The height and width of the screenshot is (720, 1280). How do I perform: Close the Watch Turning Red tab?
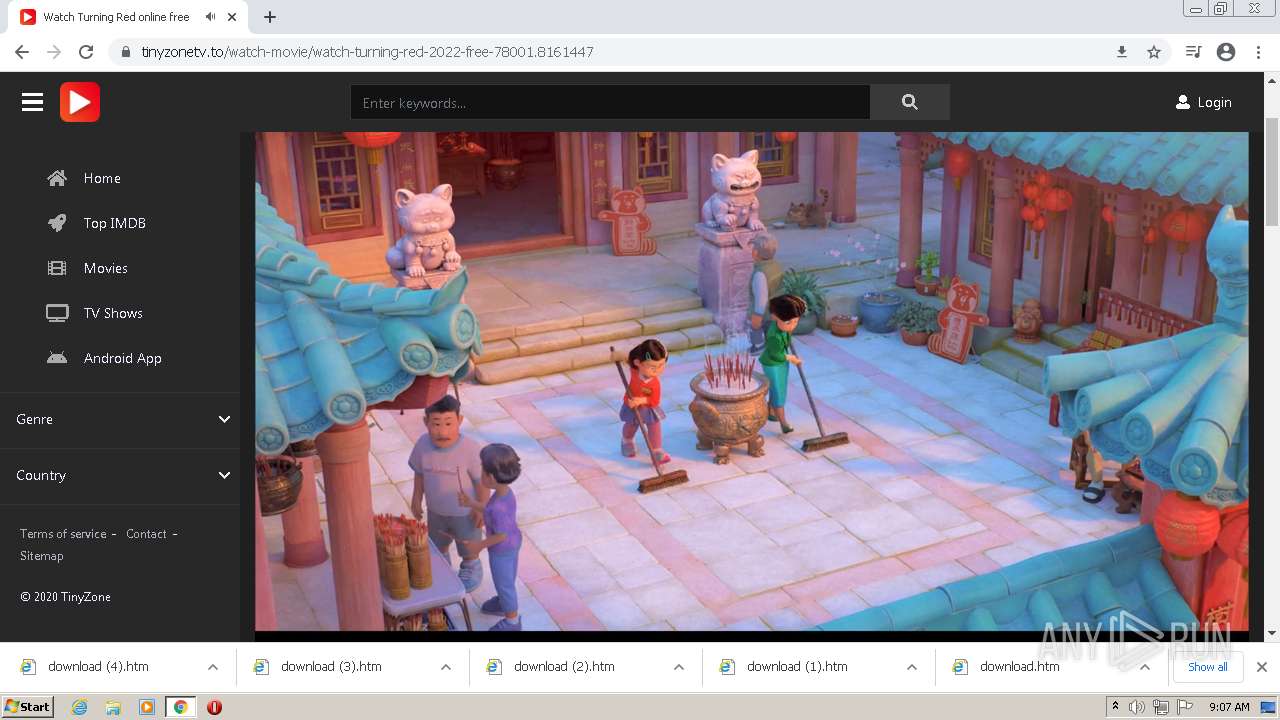click(232, 17)
